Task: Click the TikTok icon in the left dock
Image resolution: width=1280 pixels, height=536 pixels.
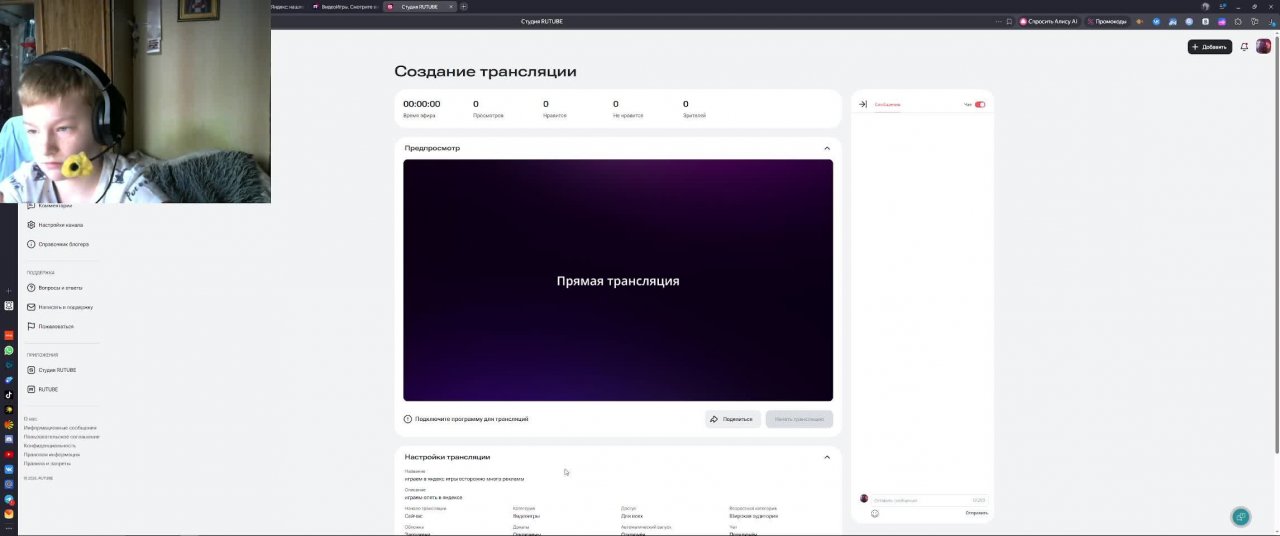Action: pyautogui.click(x=9, y=394)
